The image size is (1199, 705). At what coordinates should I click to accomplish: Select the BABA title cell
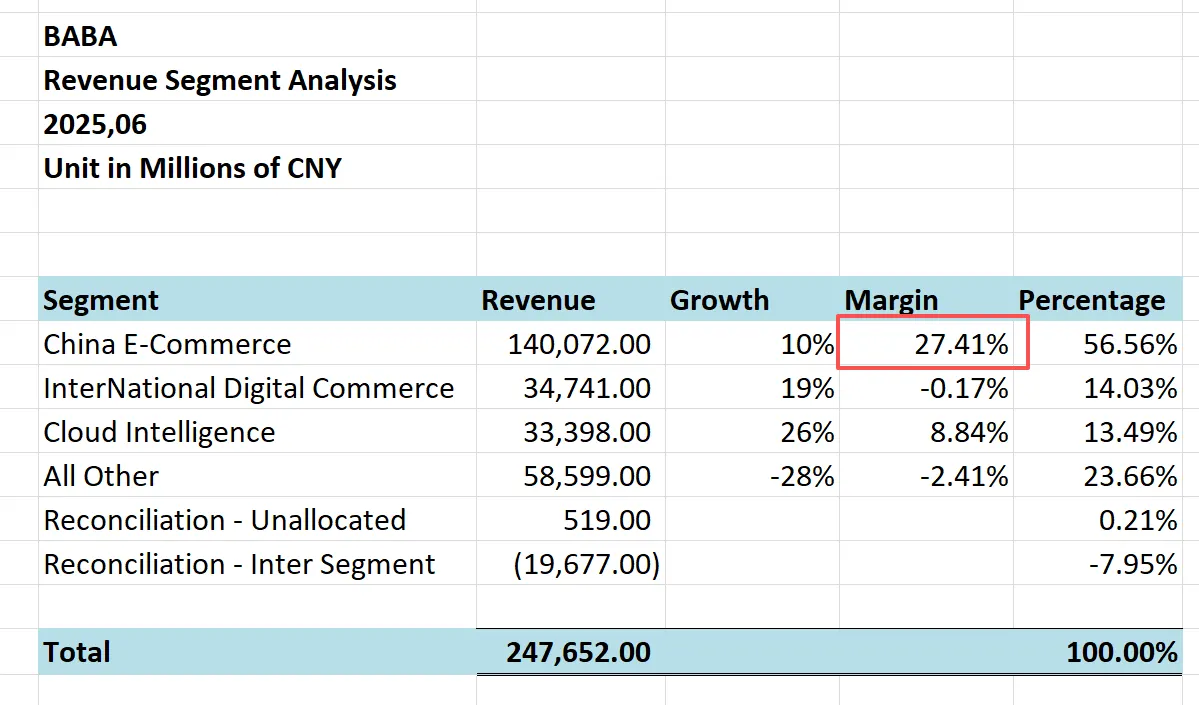click(x=80, y=36)
